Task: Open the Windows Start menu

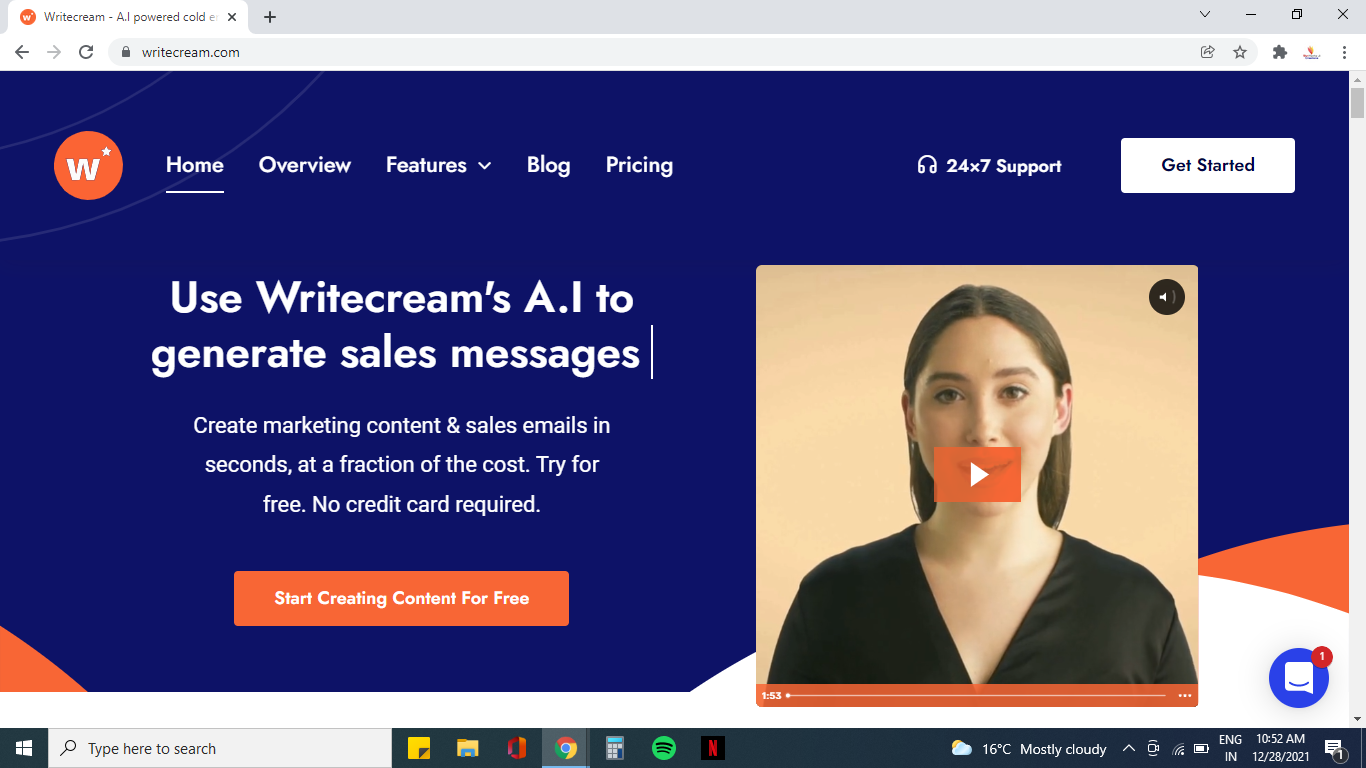Action: point(24,748)
